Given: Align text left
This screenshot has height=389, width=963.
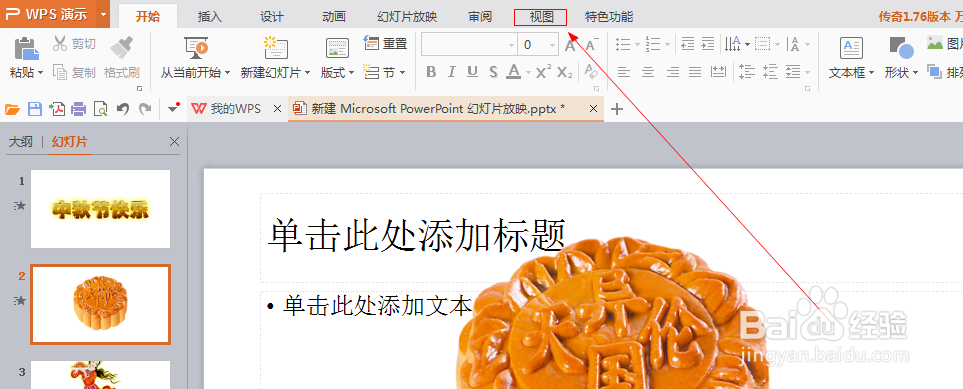Looking at the screenshot, I should pyautogui.click(x=624, y=73).
